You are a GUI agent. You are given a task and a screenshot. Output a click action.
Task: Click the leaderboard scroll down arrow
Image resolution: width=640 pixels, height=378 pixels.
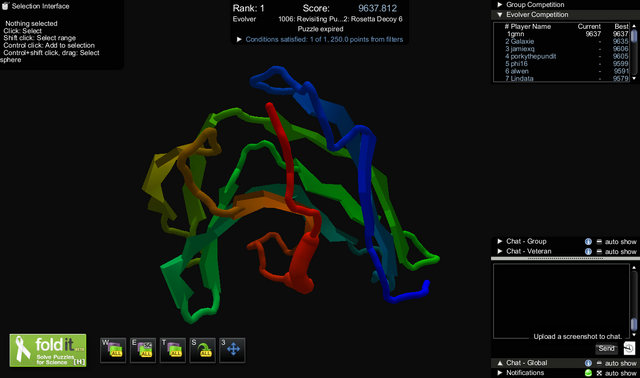(634, 78)
